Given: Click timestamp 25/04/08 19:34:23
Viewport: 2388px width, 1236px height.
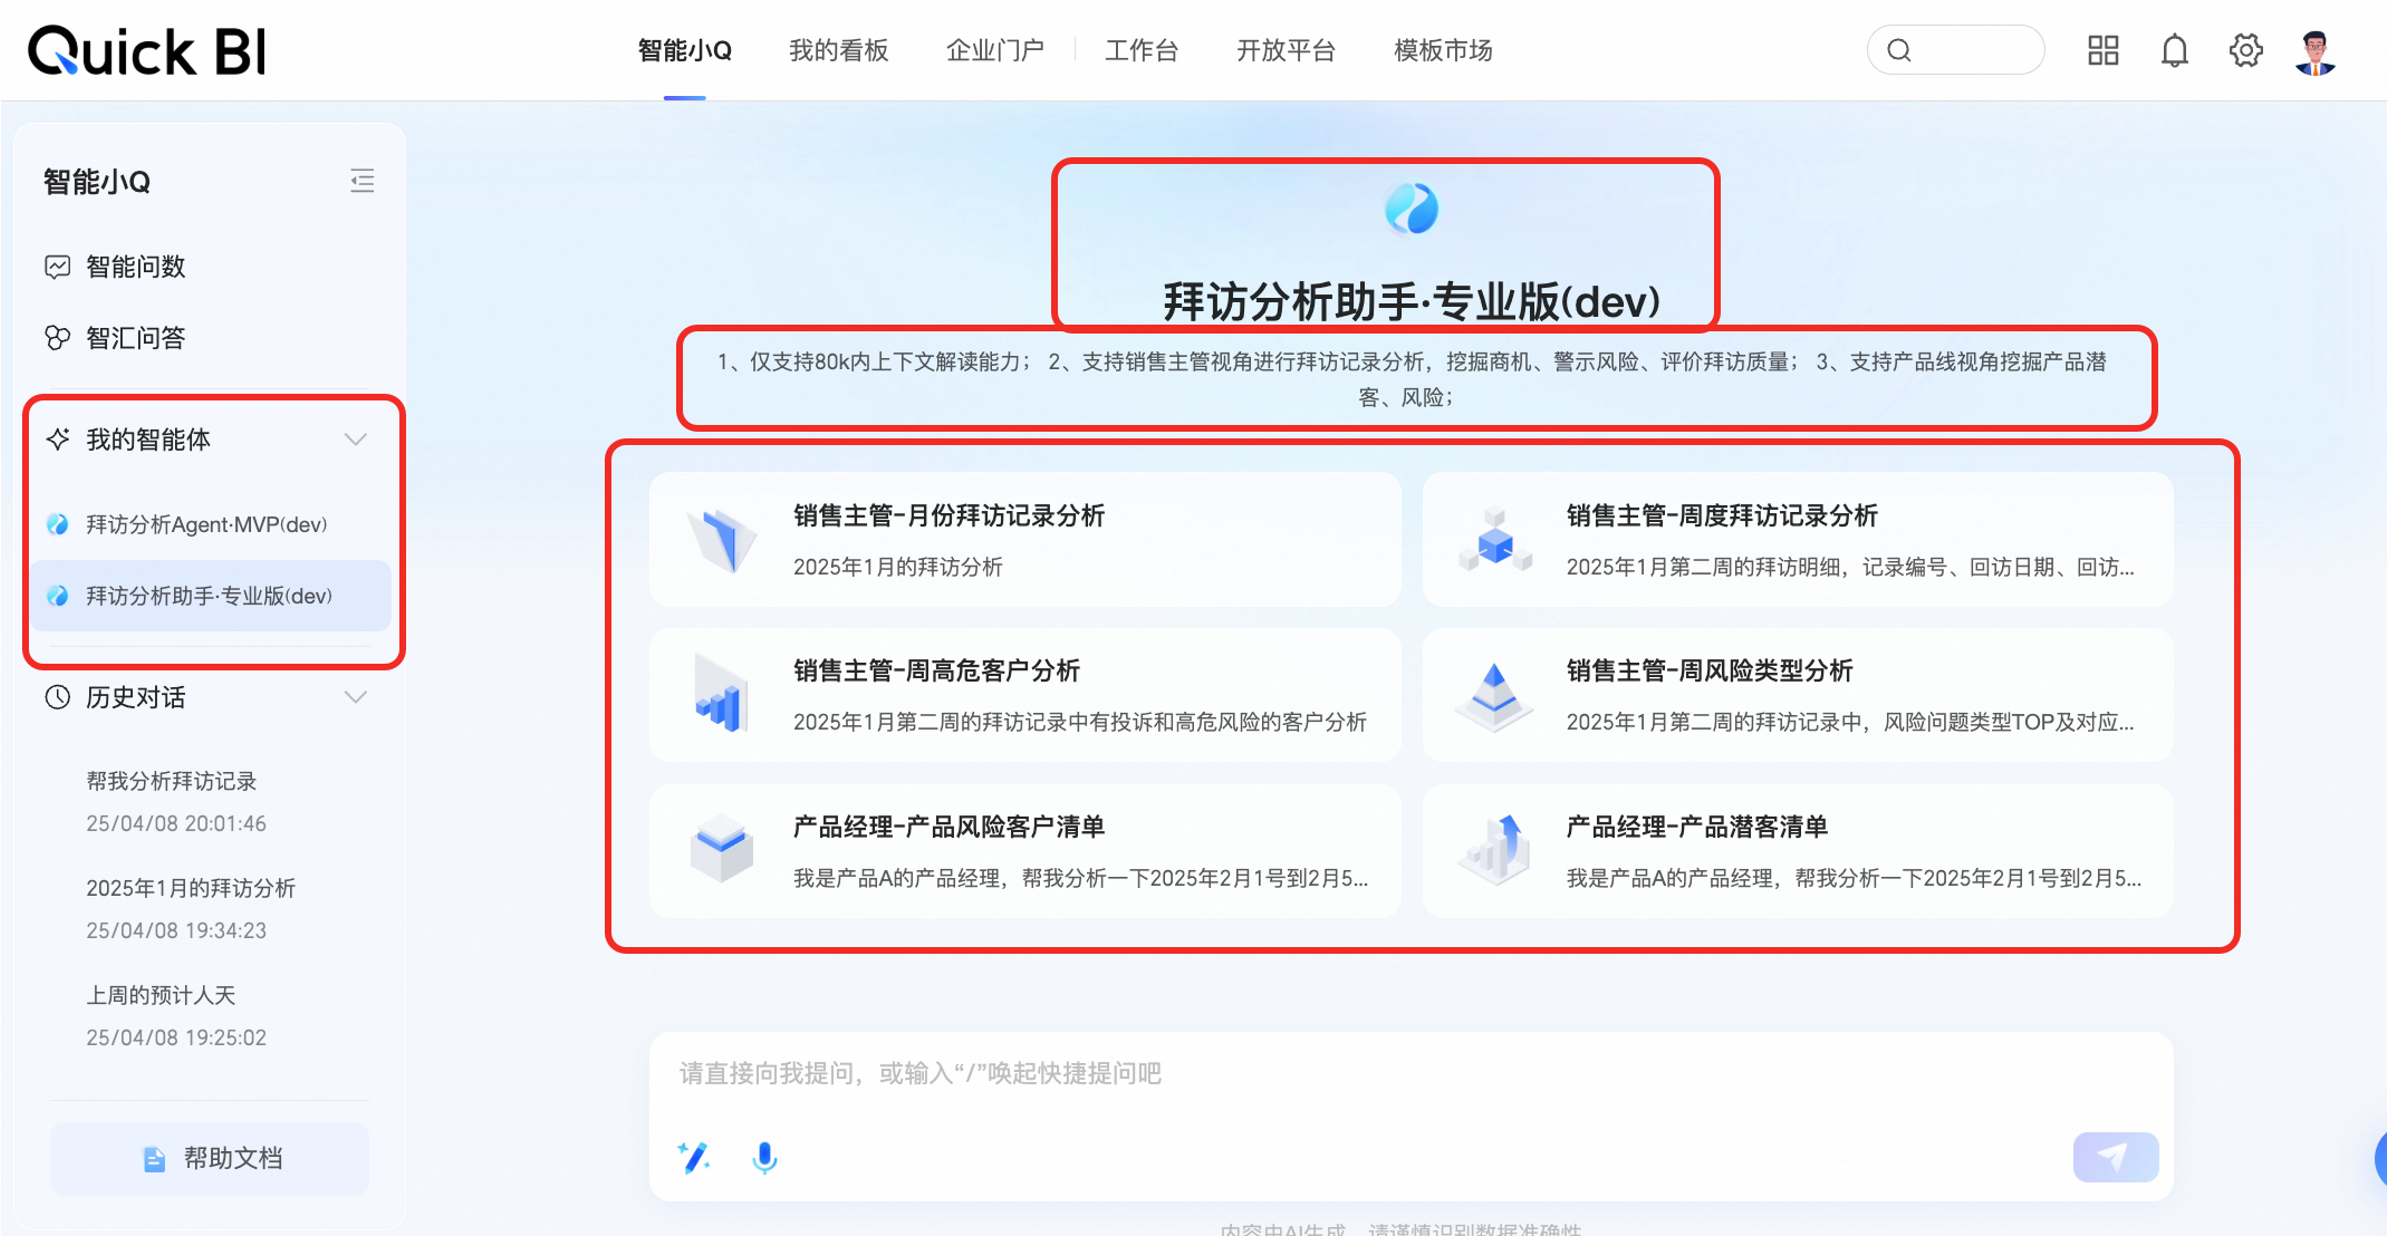Looking at the screenshot, I should click(x=176, y=931).
